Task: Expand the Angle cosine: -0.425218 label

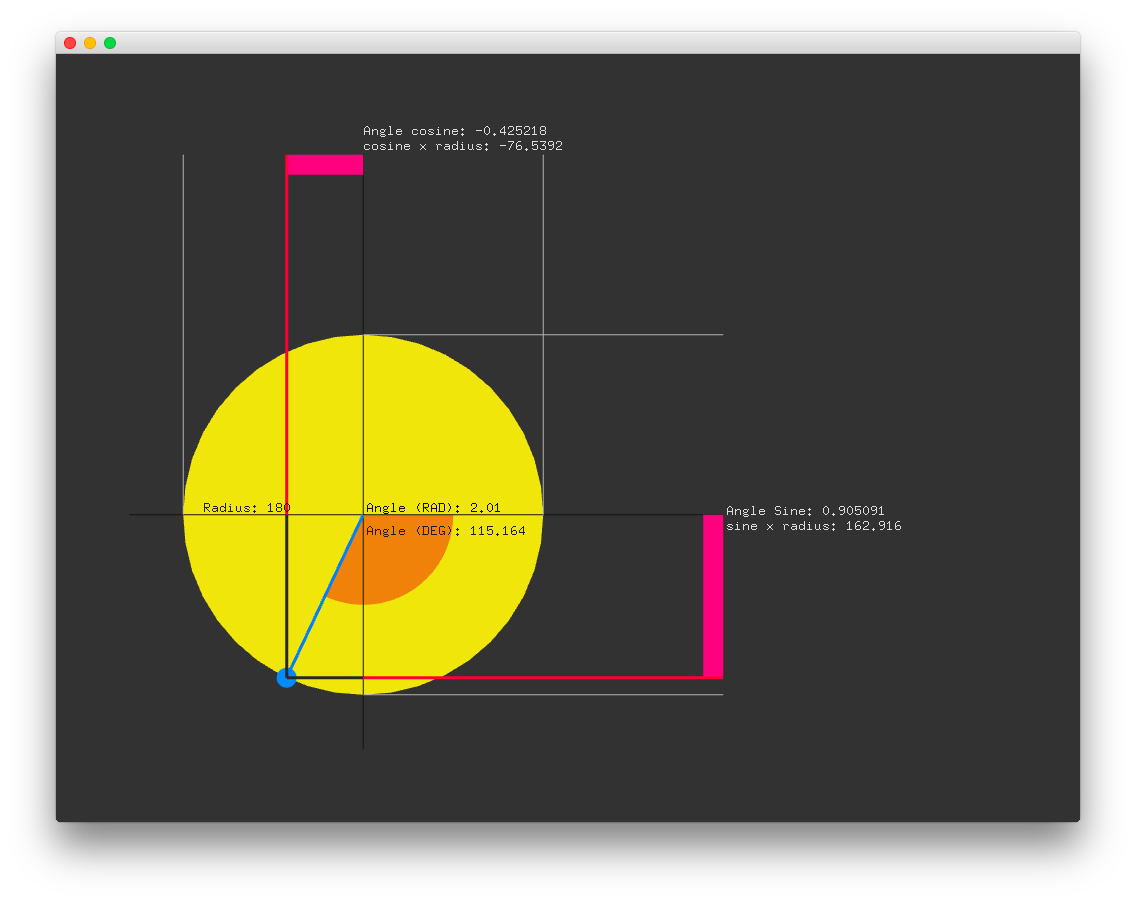Action: click(456, 130)
